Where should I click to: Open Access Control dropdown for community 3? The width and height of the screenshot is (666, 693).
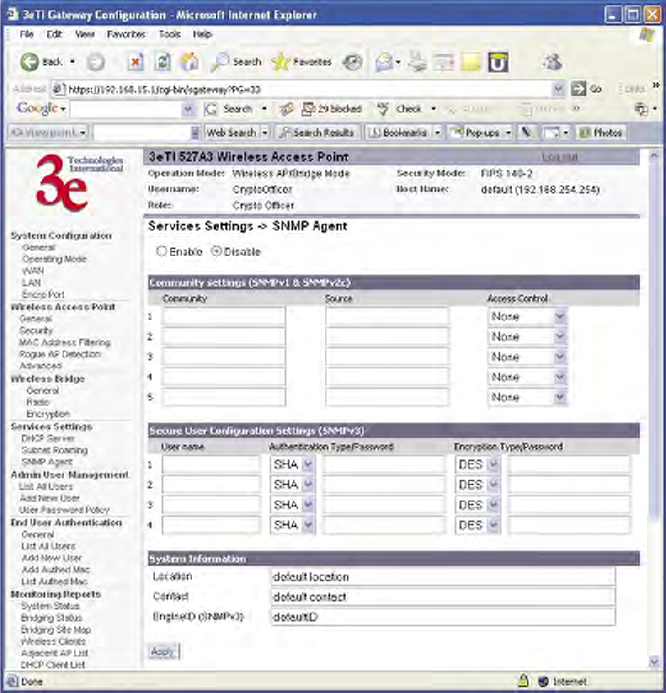pyautogui.click(x=559, y=357)
